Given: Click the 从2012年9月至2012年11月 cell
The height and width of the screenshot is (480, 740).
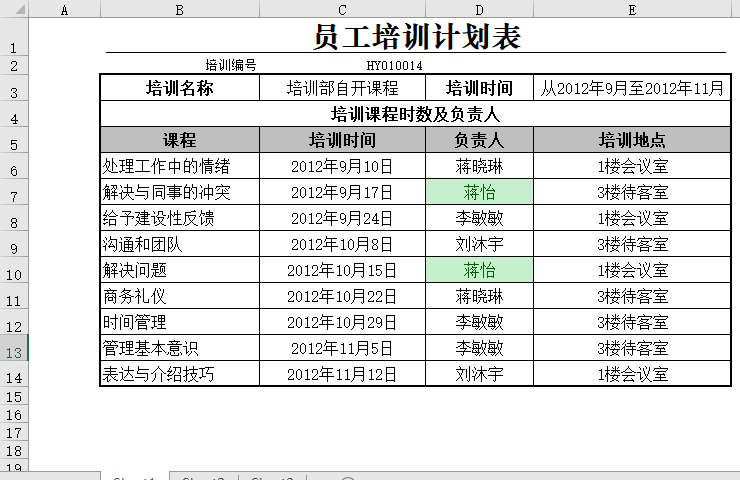Looking at the screenshot, I should point(632,88).
